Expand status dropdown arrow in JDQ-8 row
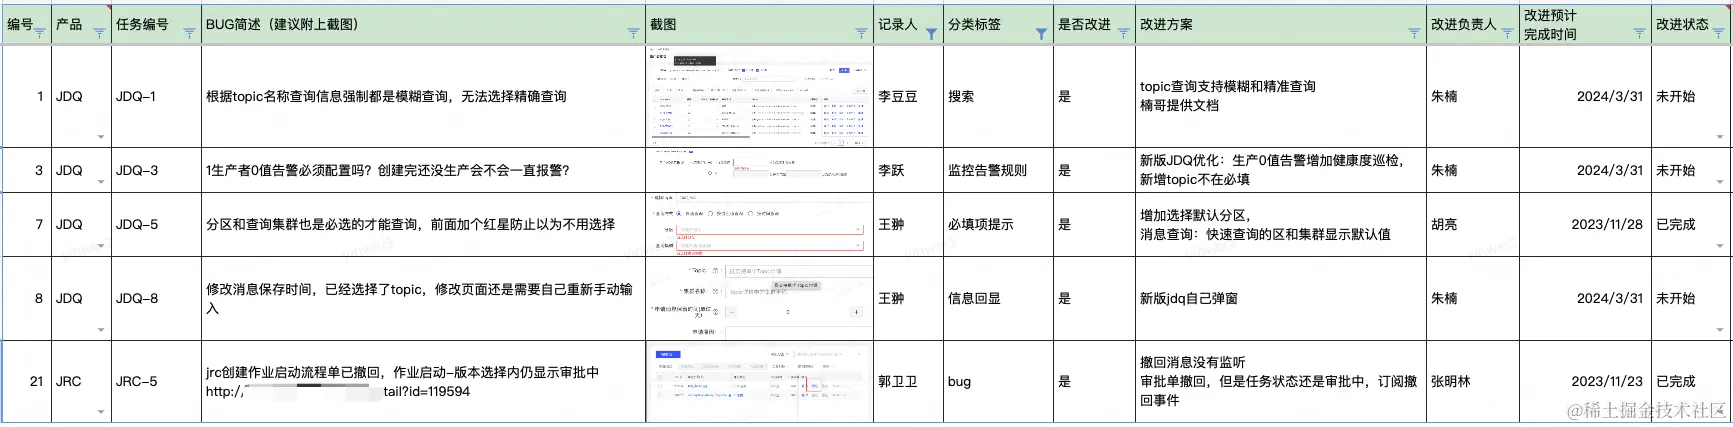 click(1720, 330)
